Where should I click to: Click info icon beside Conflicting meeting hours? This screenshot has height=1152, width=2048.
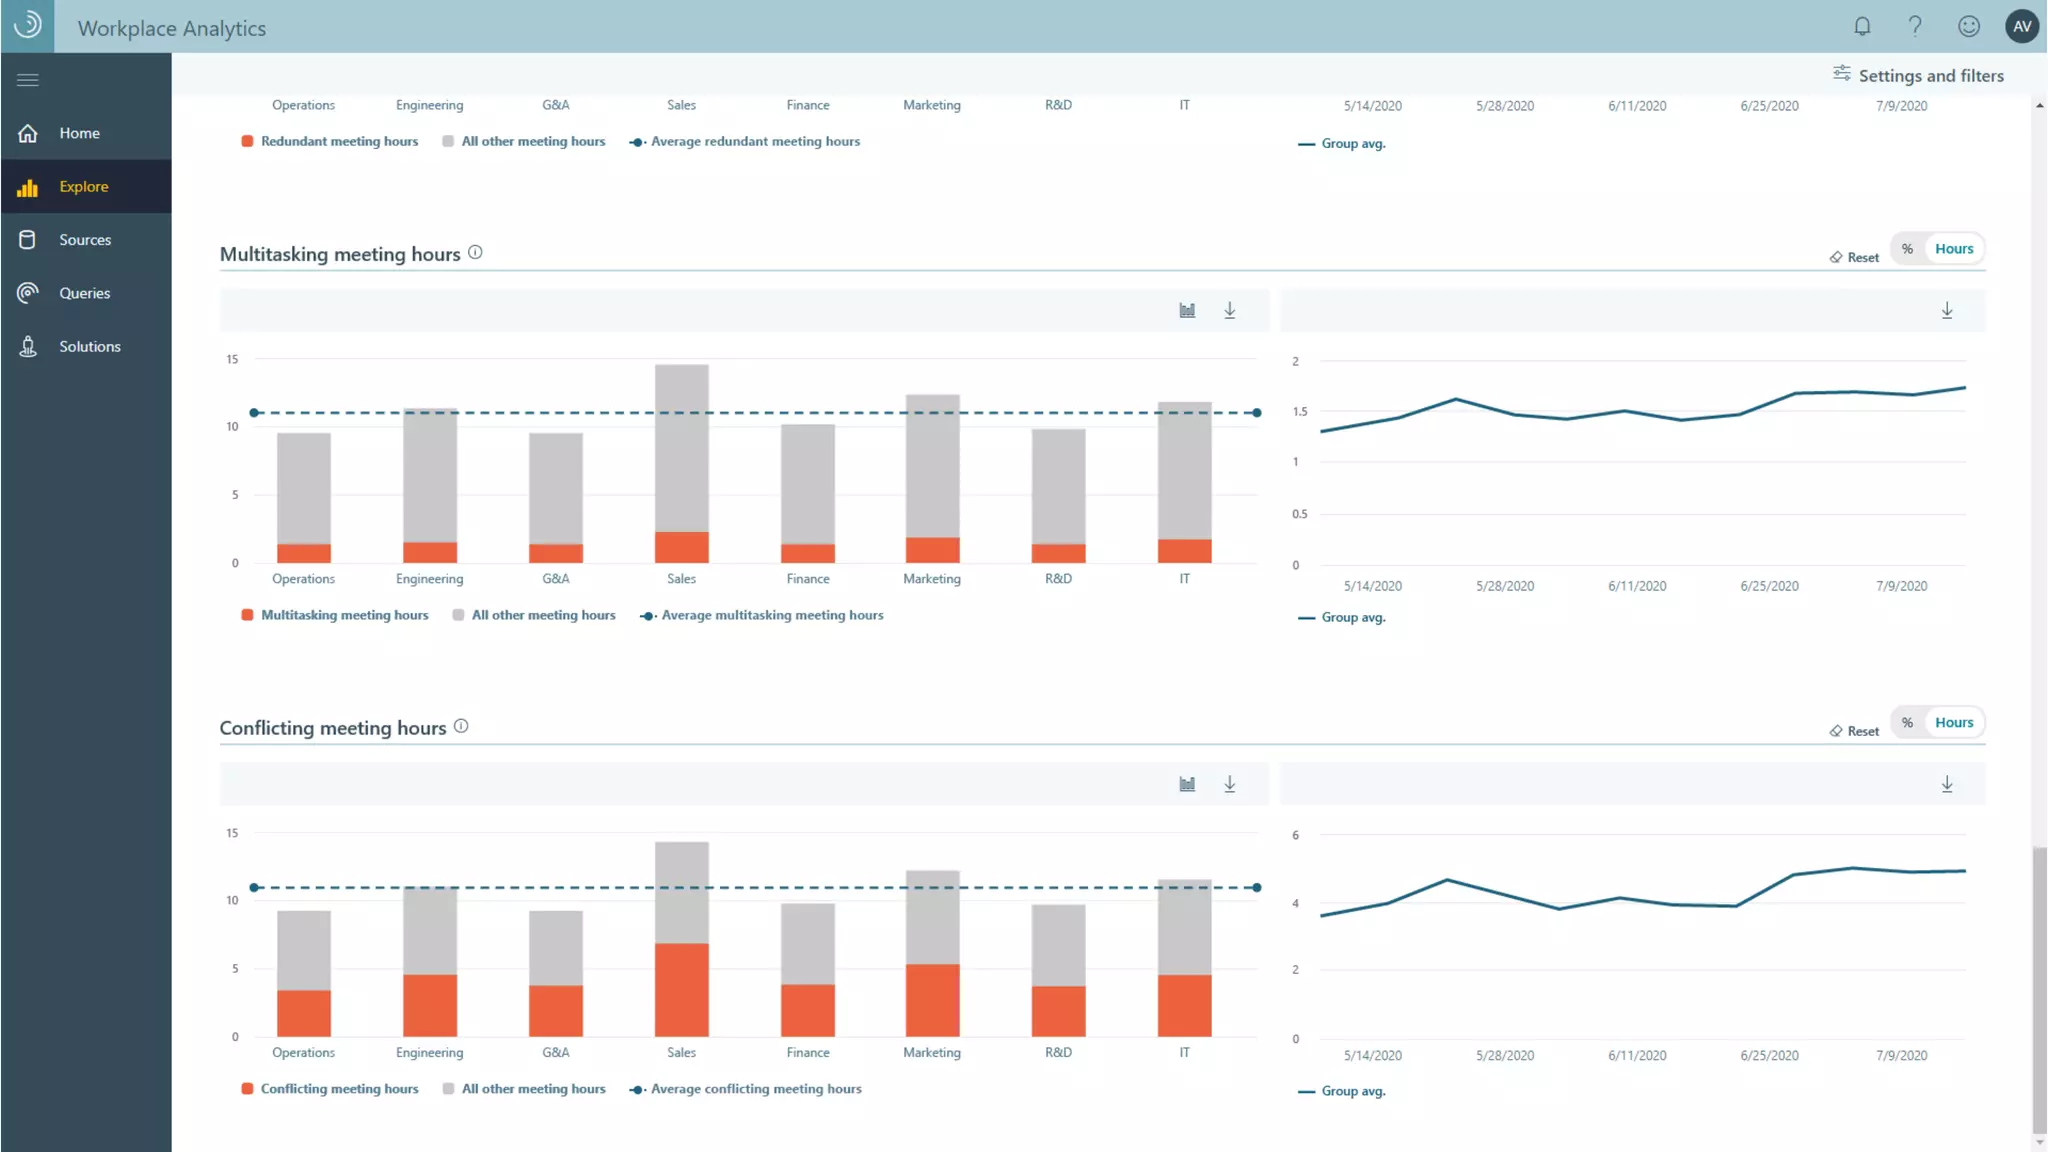point(461,727)
